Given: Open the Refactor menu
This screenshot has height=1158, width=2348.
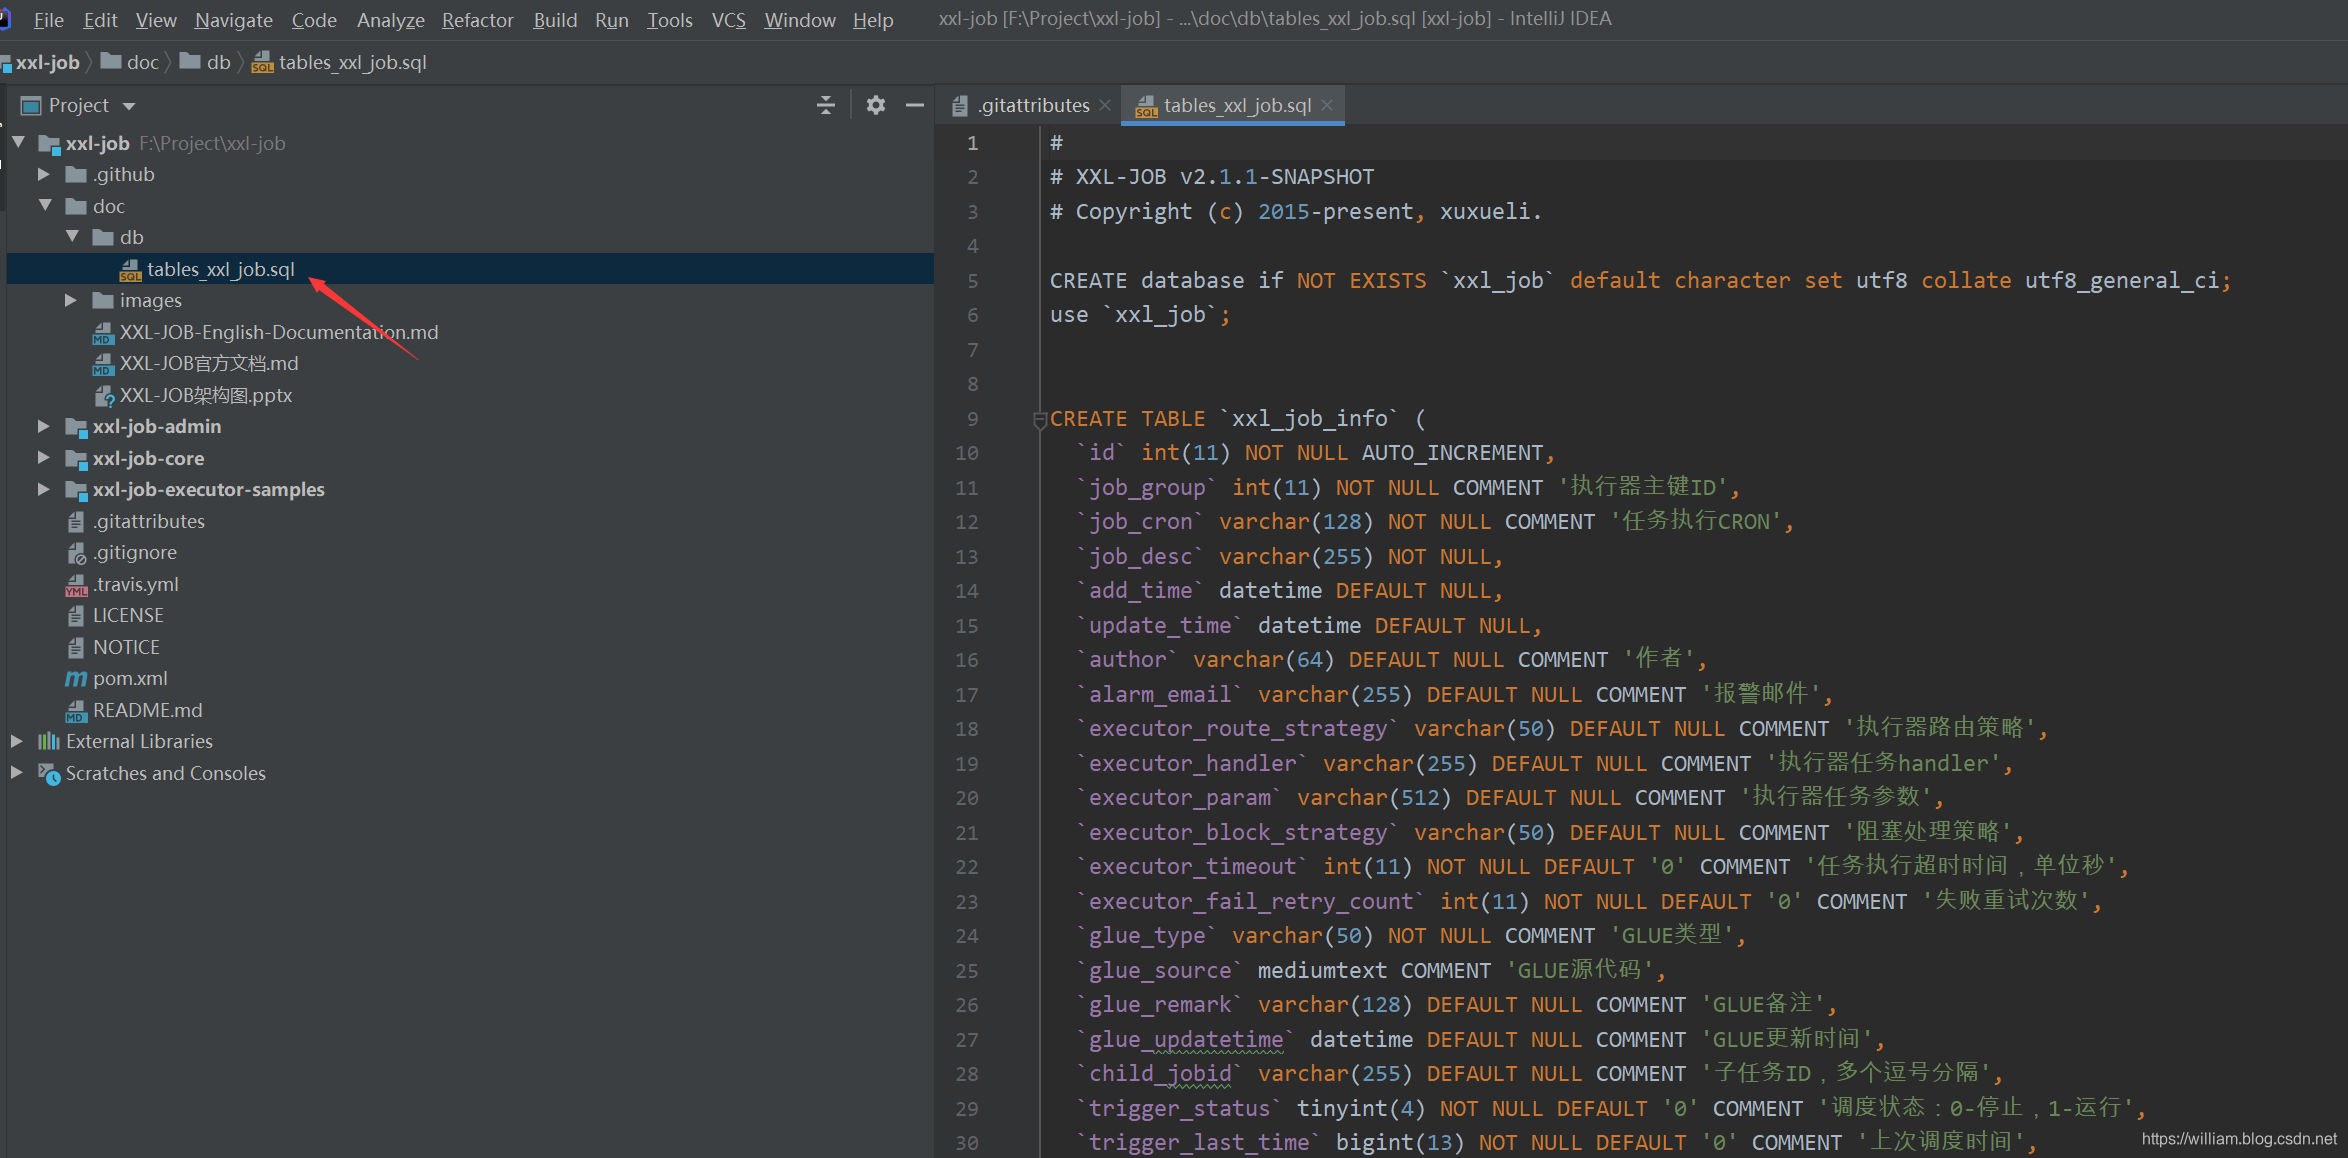Looking at the screenshot, I should point(478,20).
